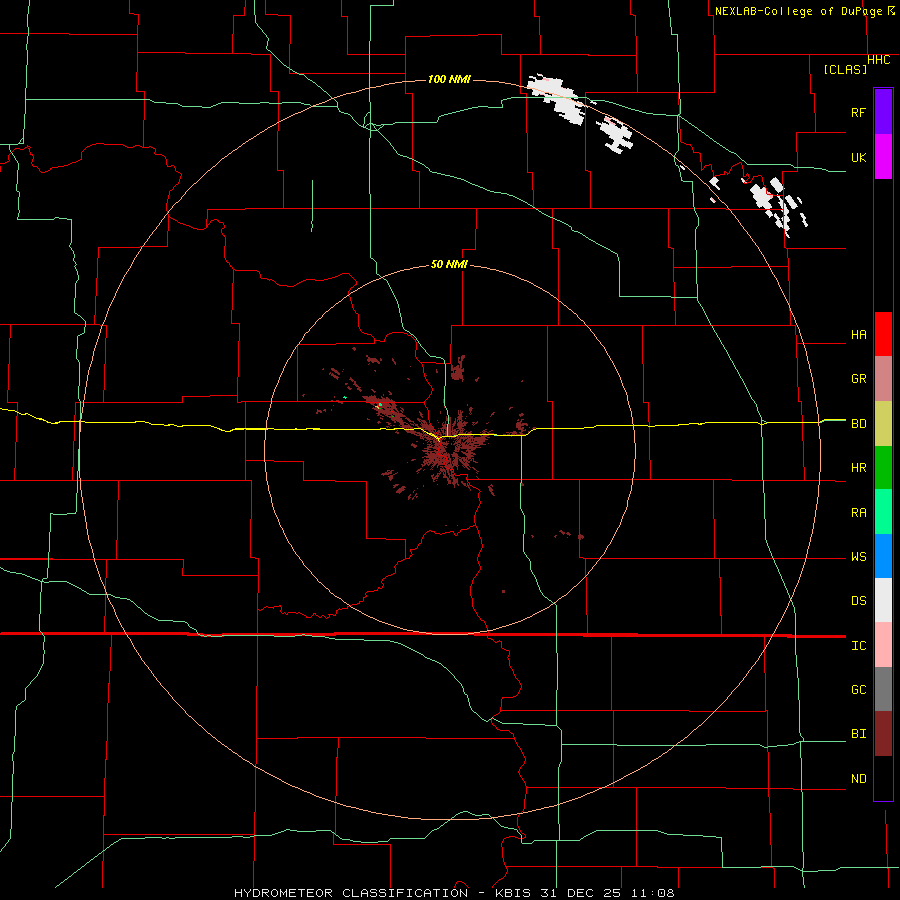Click the dusty pink GR legend swatch

click(x=883, y=379)
